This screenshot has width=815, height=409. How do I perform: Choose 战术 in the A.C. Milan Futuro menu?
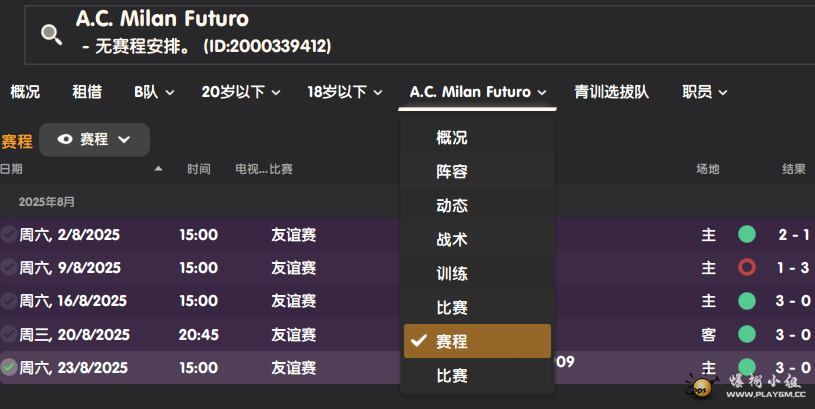(x=452, y=240)
